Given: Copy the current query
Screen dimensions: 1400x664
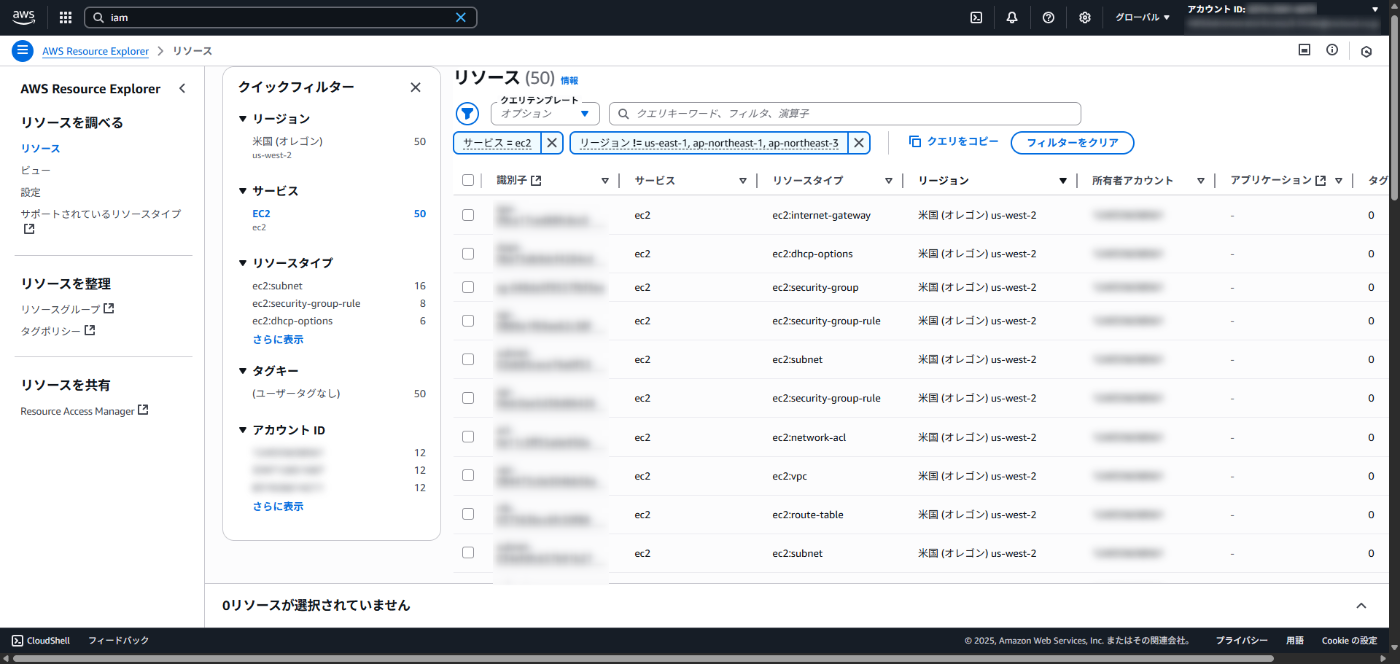Looking at the screenshot, I should coord(953,142).
